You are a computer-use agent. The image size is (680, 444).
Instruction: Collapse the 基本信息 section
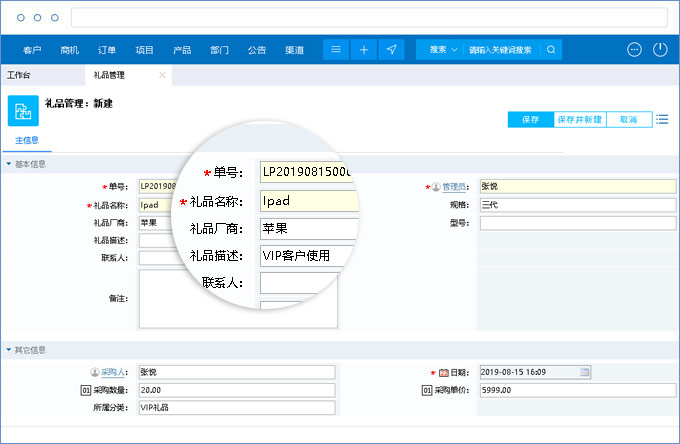[x=9, y=164]
